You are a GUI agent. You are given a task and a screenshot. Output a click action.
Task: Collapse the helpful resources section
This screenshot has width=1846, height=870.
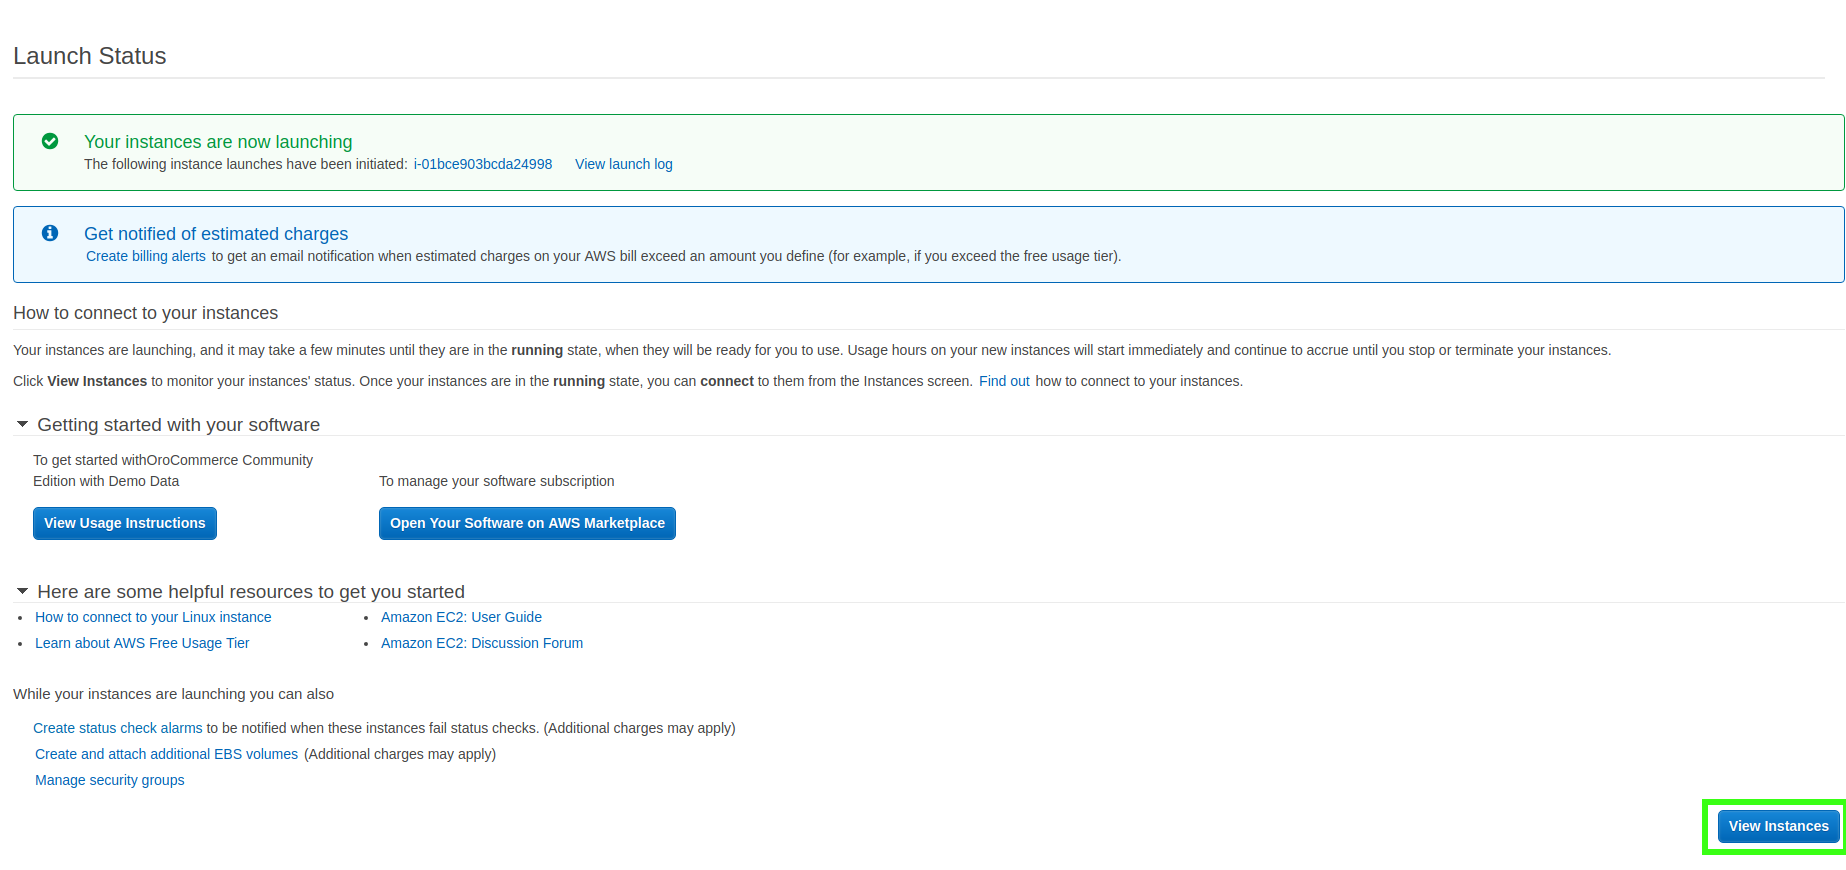(x=22, y=592)
